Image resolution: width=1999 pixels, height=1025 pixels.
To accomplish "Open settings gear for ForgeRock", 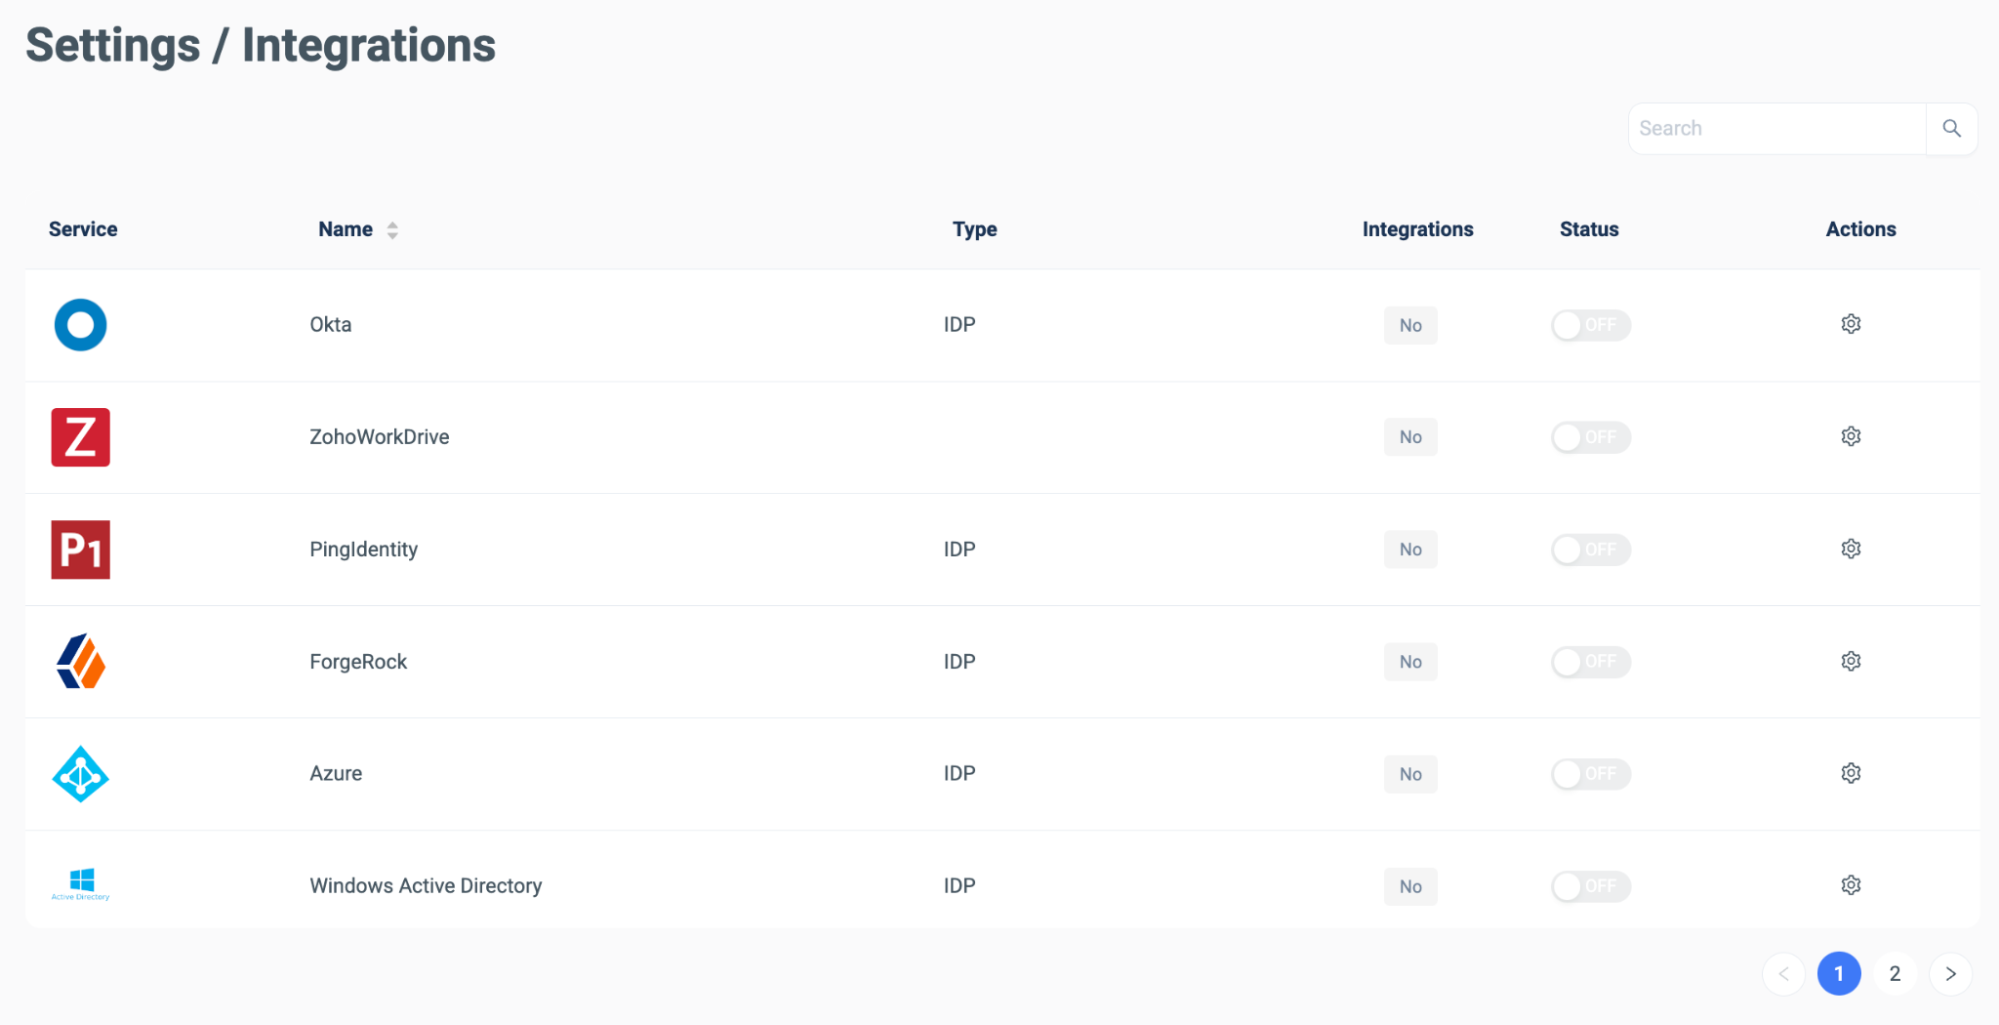I will click(1851, 661).
